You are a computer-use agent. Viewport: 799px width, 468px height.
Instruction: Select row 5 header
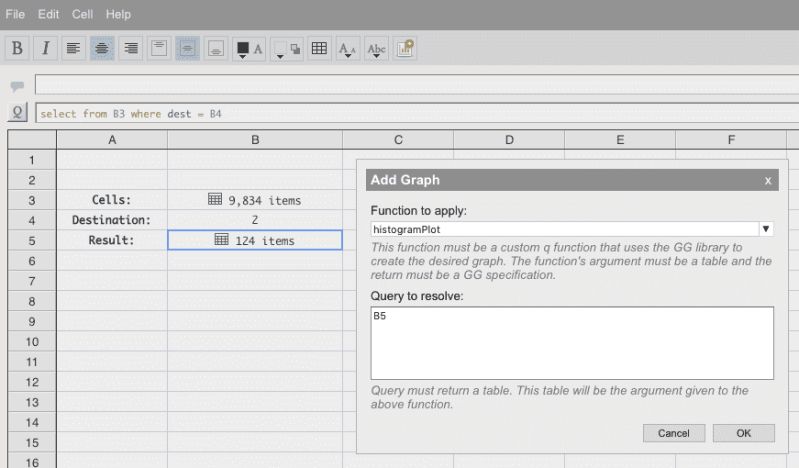(32, 241)
